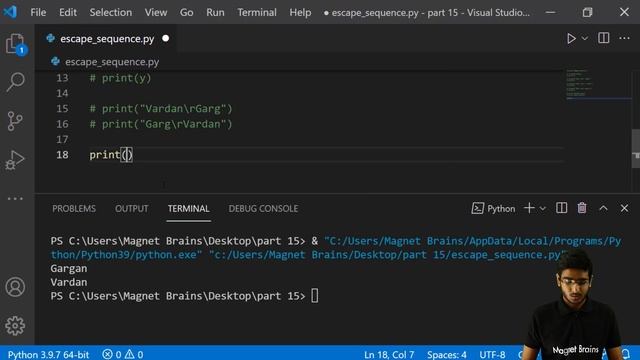Click the editor vertical scrollbar
Viewport: 640px width, 360px height.
[x=636, y=149]
